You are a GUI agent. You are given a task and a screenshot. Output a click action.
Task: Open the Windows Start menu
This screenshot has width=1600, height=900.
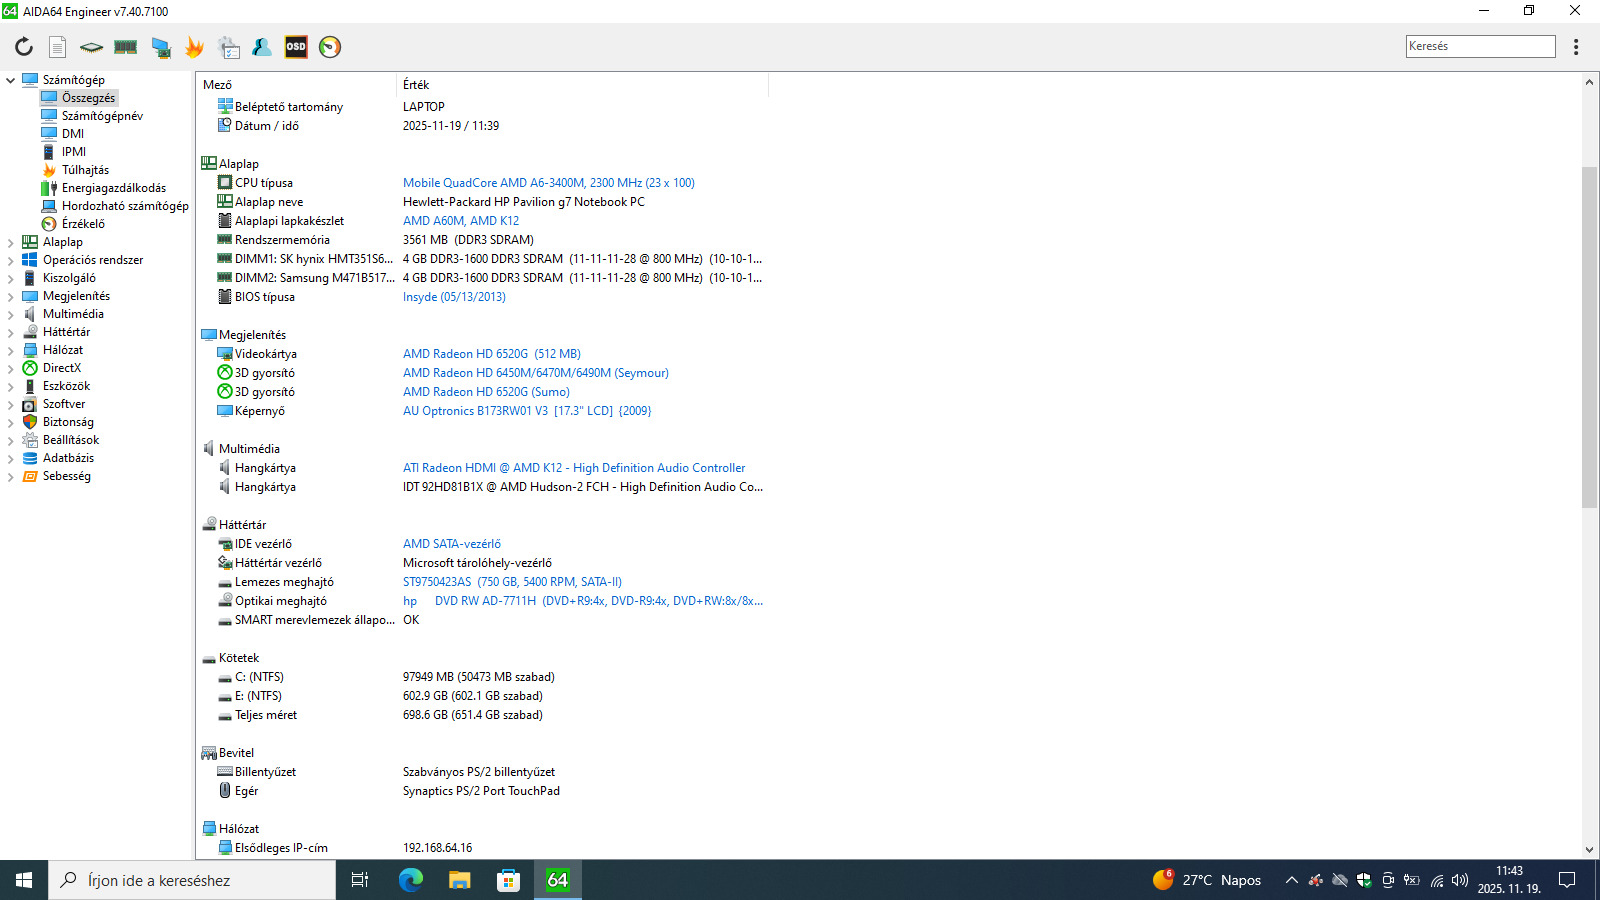tap(24, 880)
